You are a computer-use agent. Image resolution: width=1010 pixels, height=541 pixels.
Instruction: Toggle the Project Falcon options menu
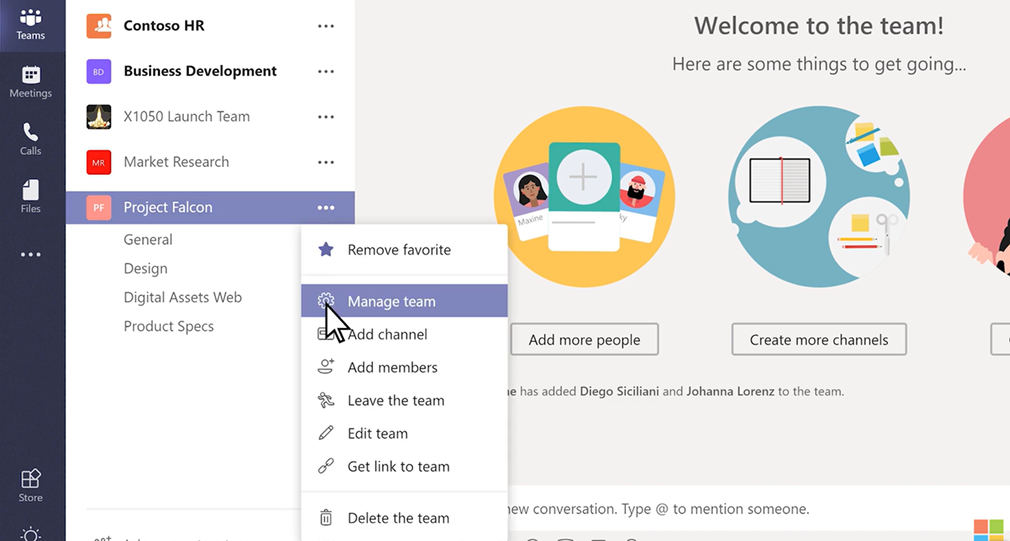coord(326,207)
